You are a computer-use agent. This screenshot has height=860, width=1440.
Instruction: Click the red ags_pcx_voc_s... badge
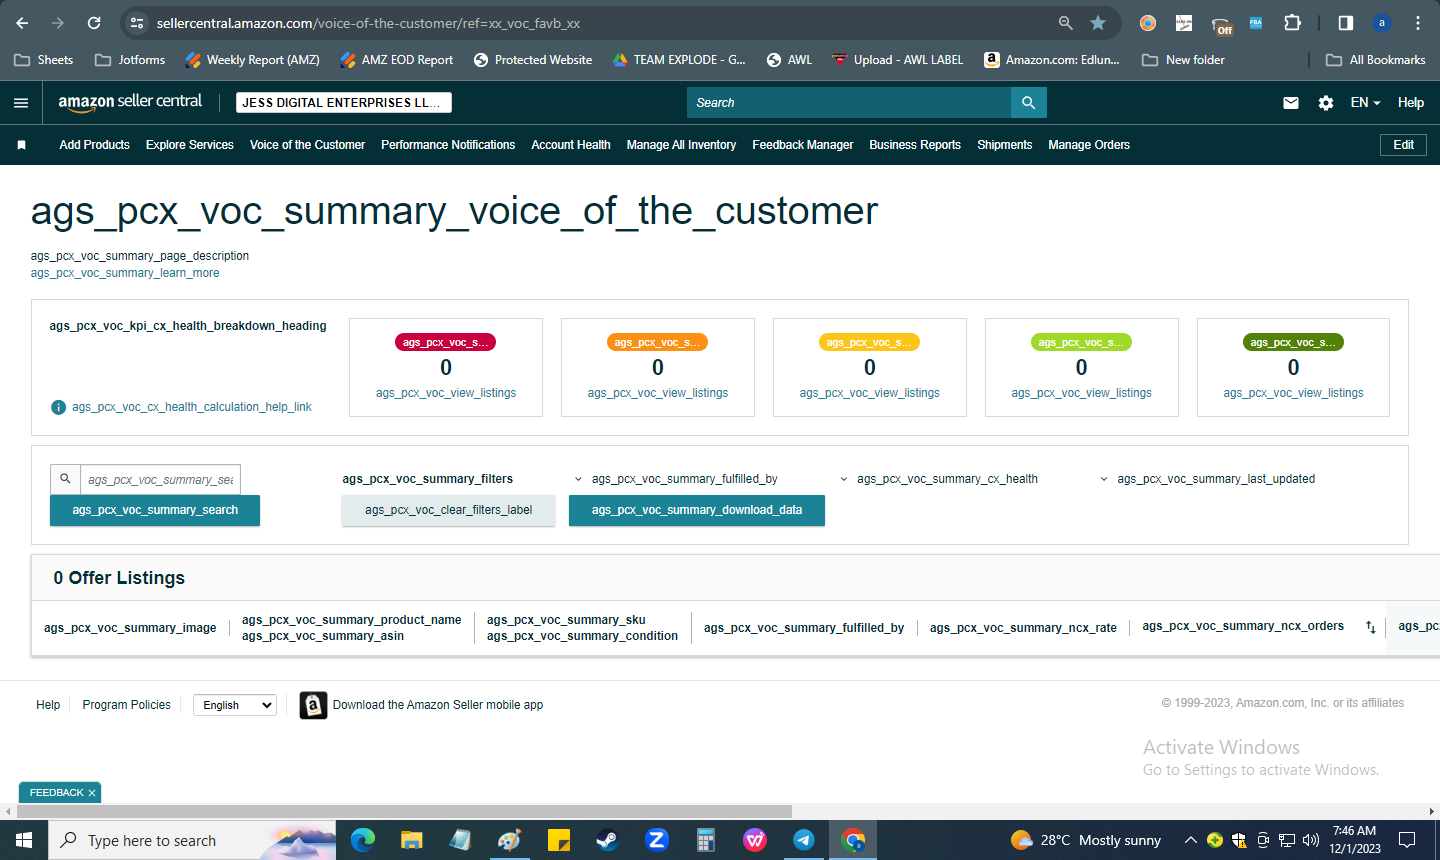tap(446, 342)
